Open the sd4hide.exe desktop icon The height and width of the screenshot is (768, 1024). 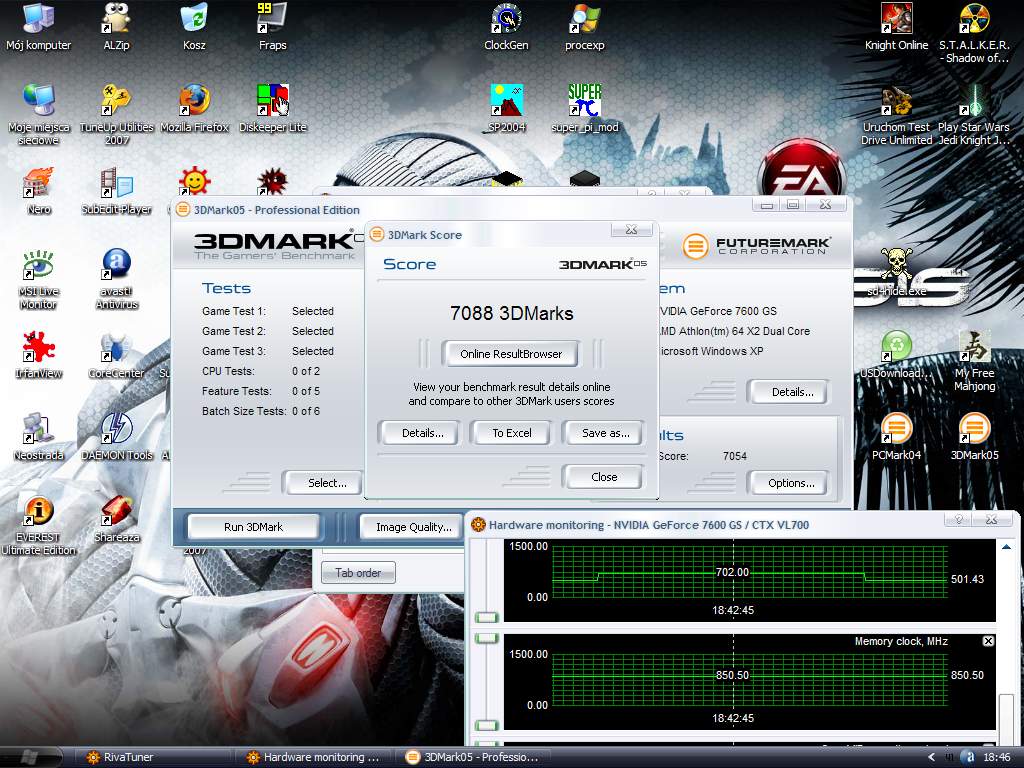897,273
